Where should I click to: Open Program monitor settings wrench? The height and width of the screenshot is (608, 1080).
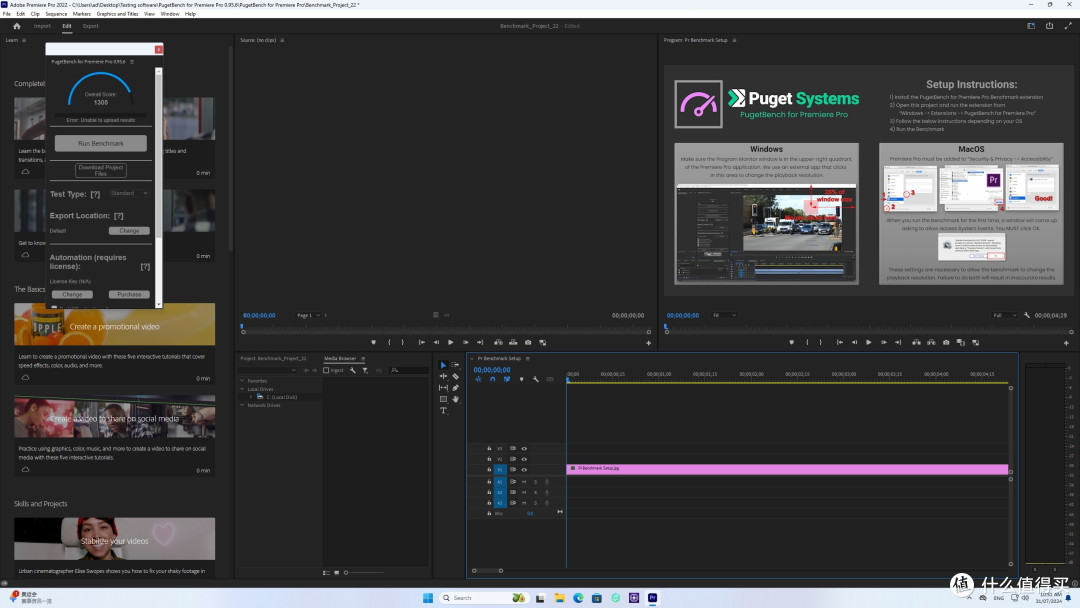pos(1026,315)
